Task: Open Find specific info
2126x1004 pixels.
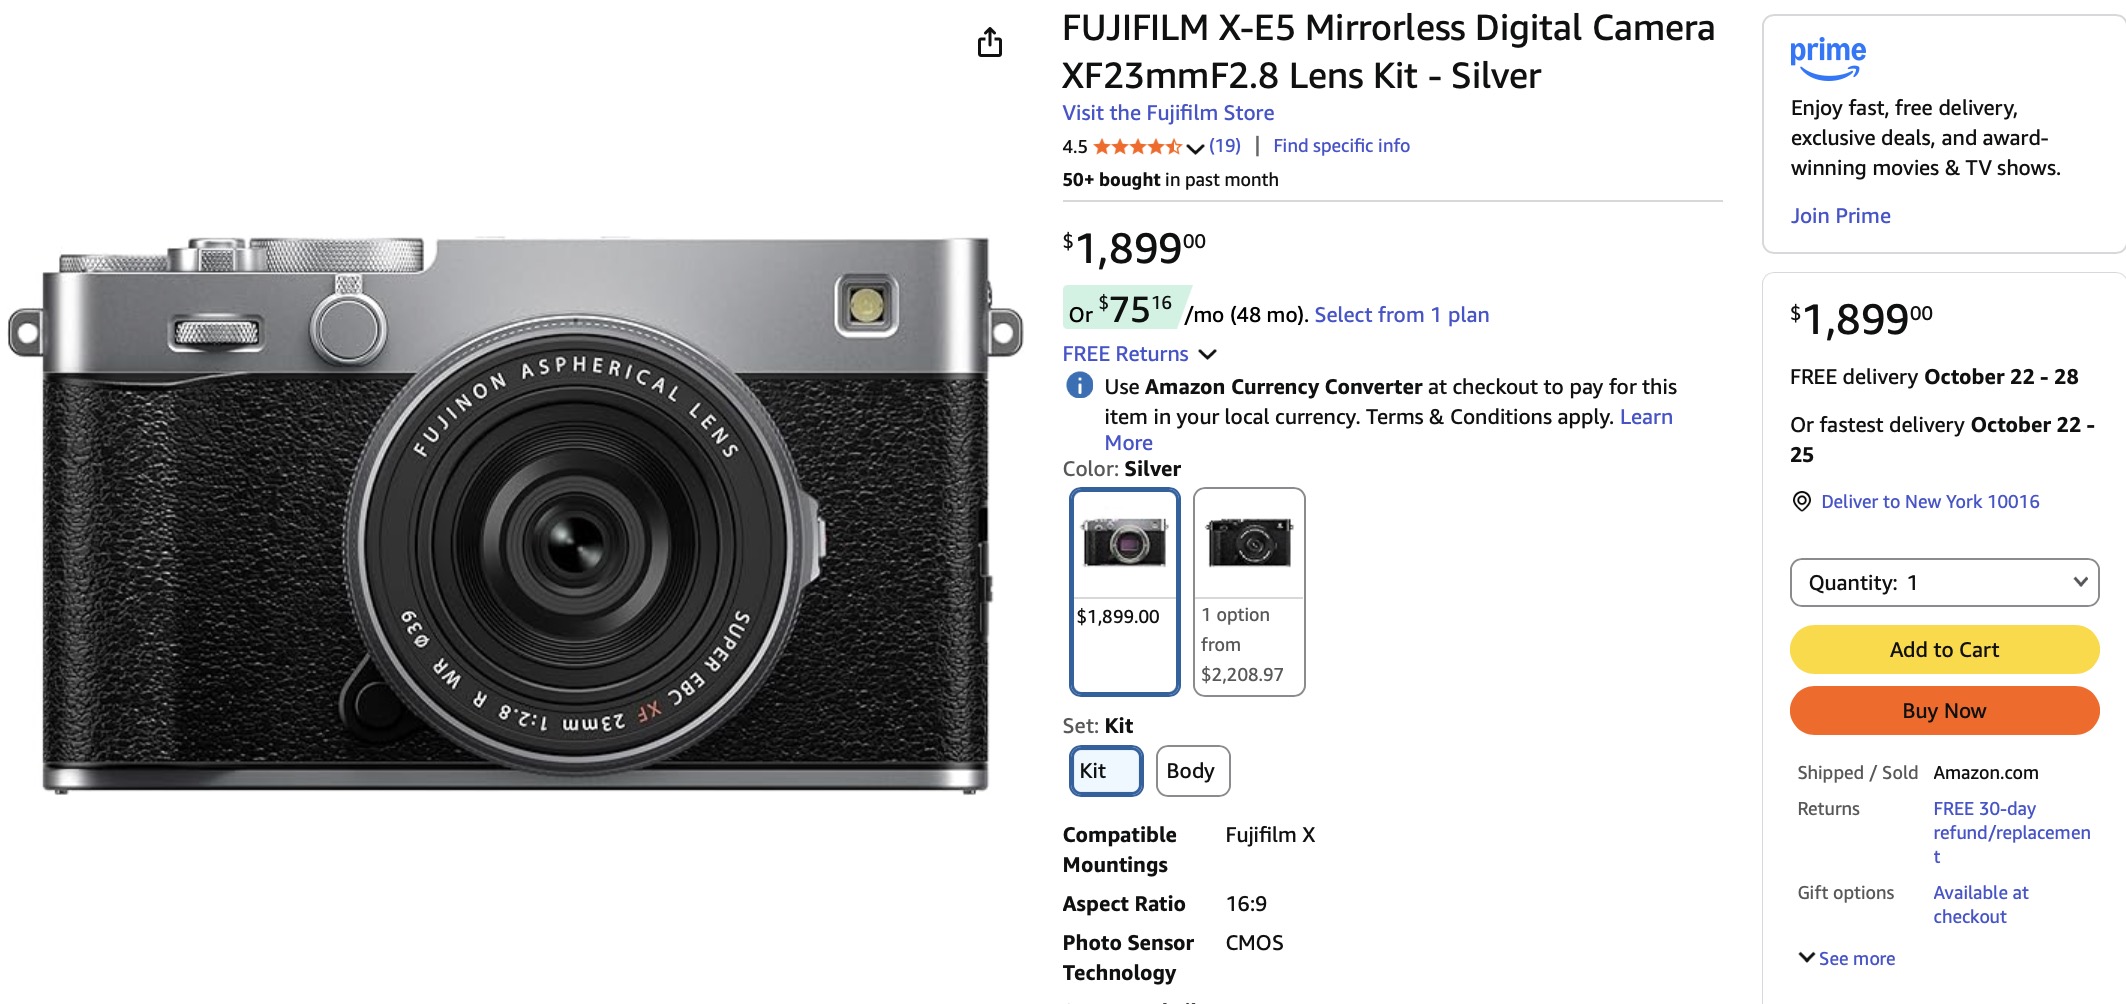Action: [1341, 145]
